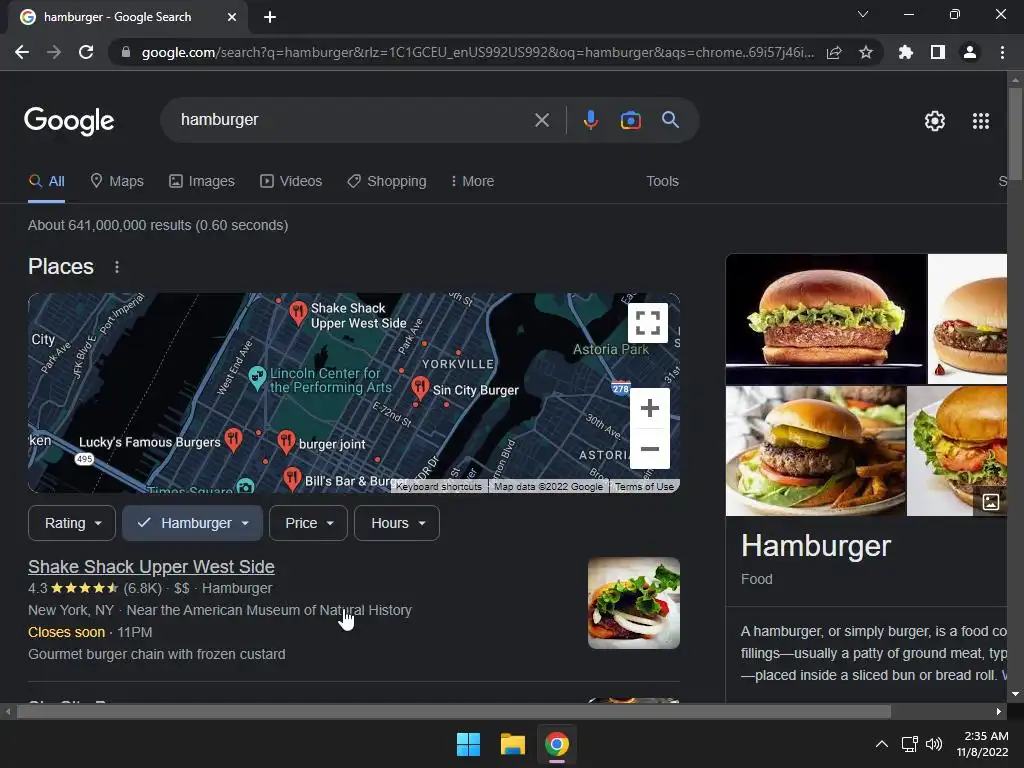Open the checked Hamburger filter dropdown
The height and width of the screenshot is (768, 1024).
point(193,523)
